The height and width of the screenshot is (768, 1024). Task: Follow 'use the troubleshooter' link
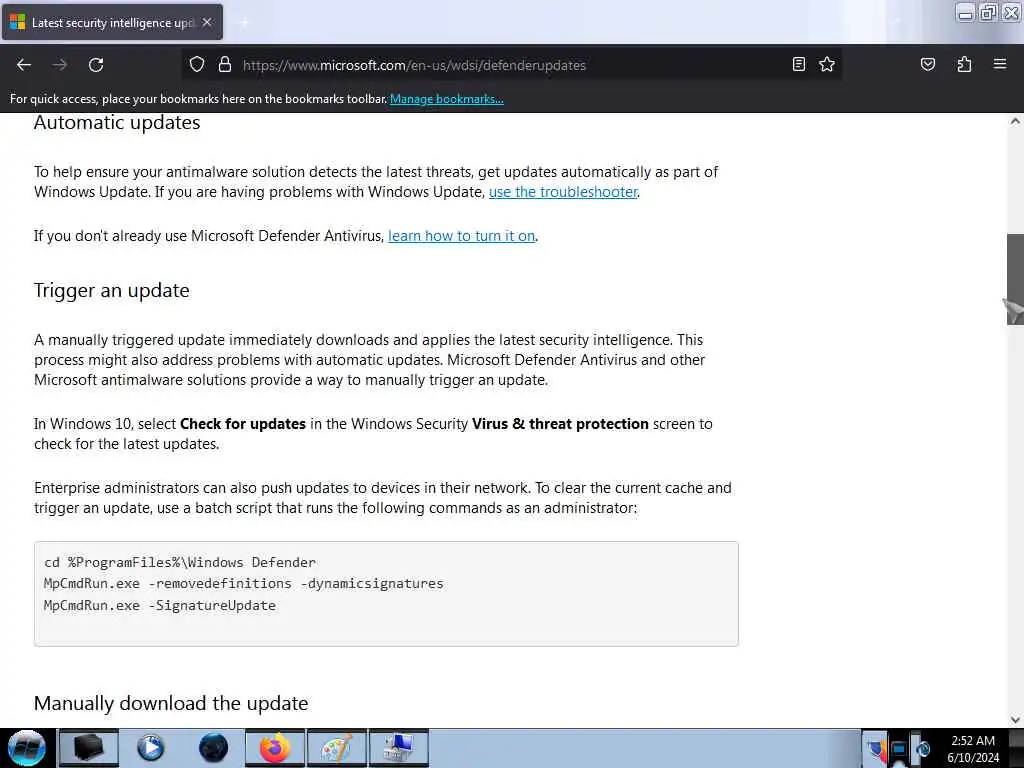563,192
